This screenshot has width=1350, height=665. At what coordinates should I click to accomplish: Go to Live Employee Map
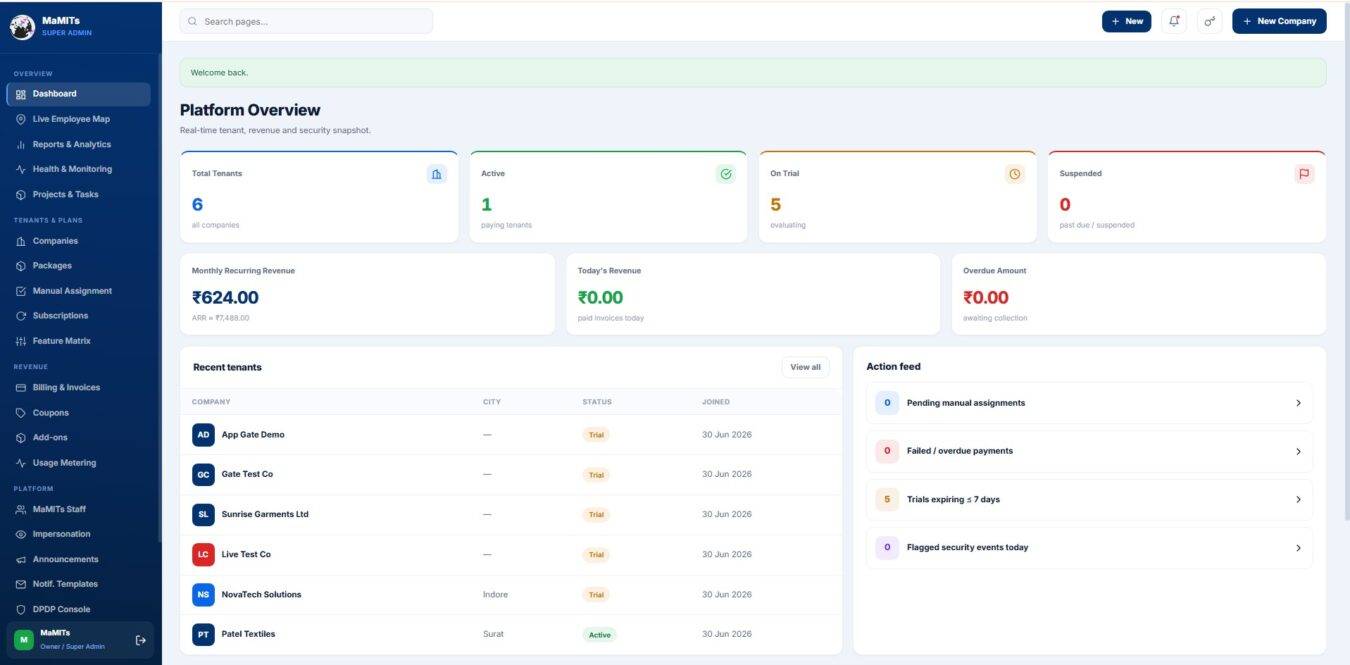pos(78,119)
